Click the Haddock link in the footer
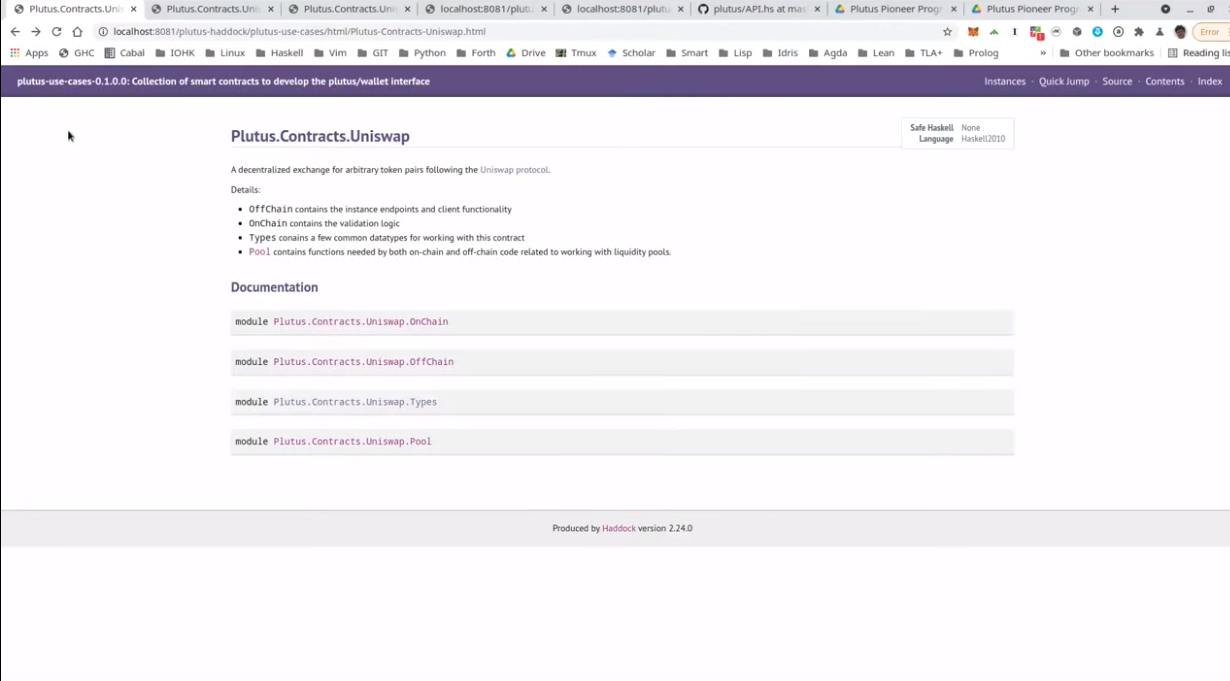Image resolution: width=1230 pixels, height=681 pixels. pyautogui.click(x=618, y=528)
